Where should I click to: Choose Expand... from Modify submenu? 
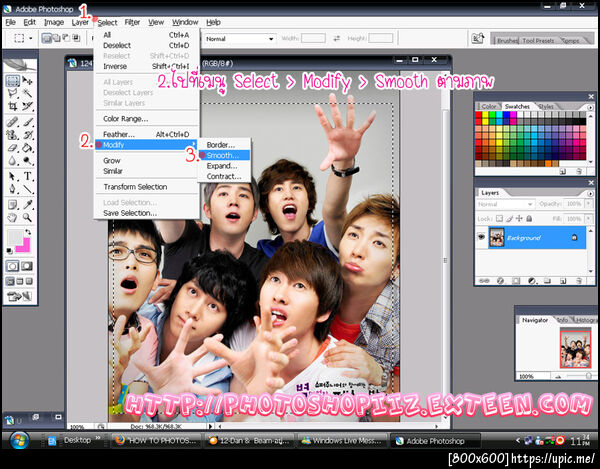tap(225, 166)
